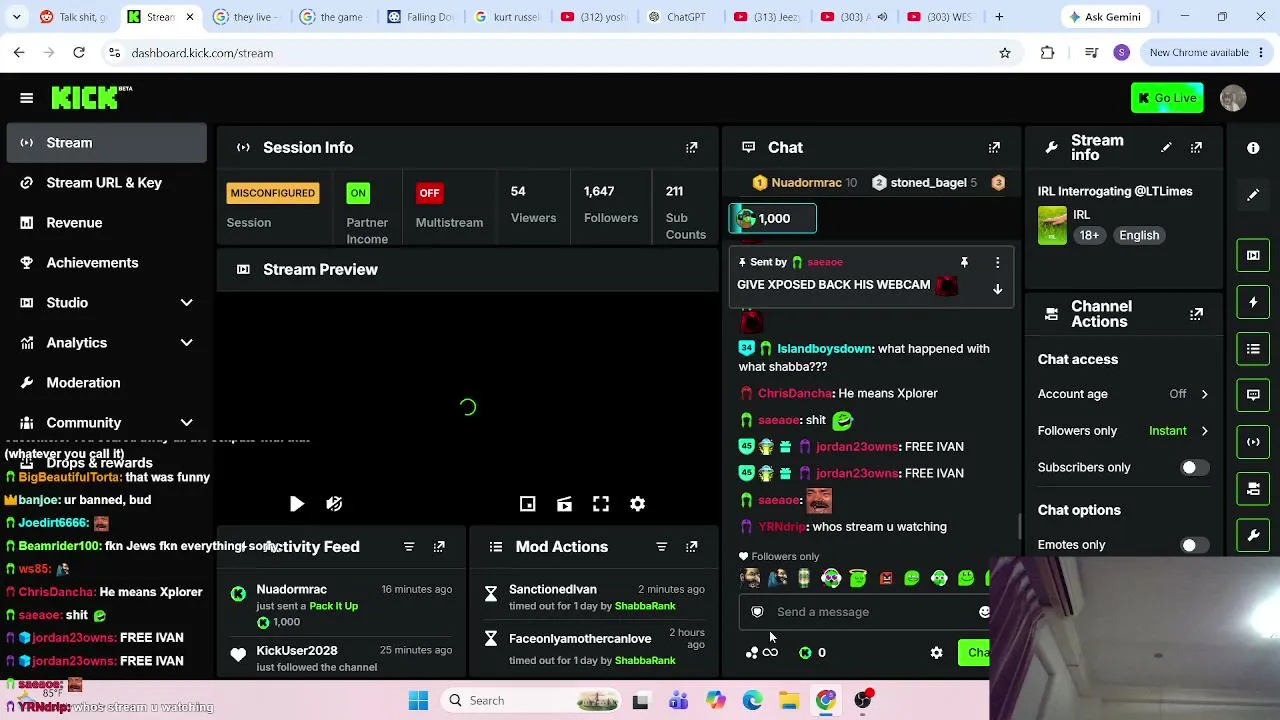The image size is (1280, 720).
Task: Open Windows Start menu on the taskbar
Action: (x=418, y=701)
